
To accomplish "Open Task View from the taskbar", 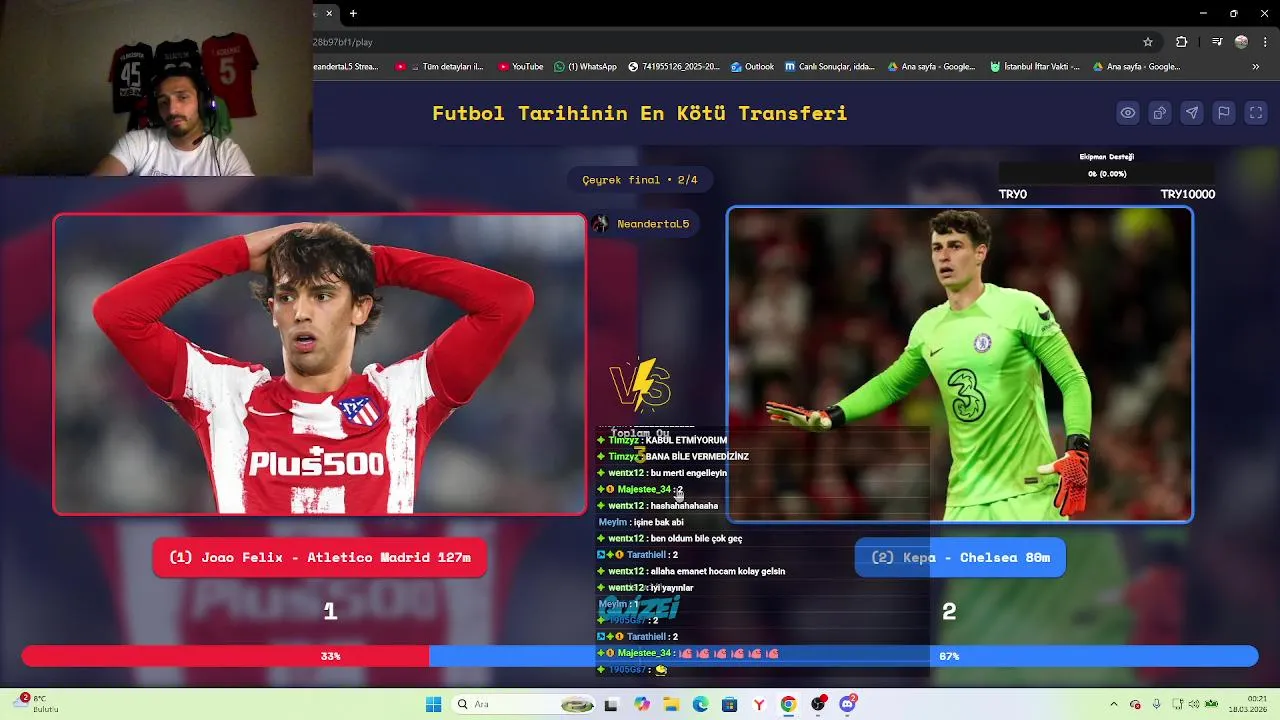I will point(611,704).
